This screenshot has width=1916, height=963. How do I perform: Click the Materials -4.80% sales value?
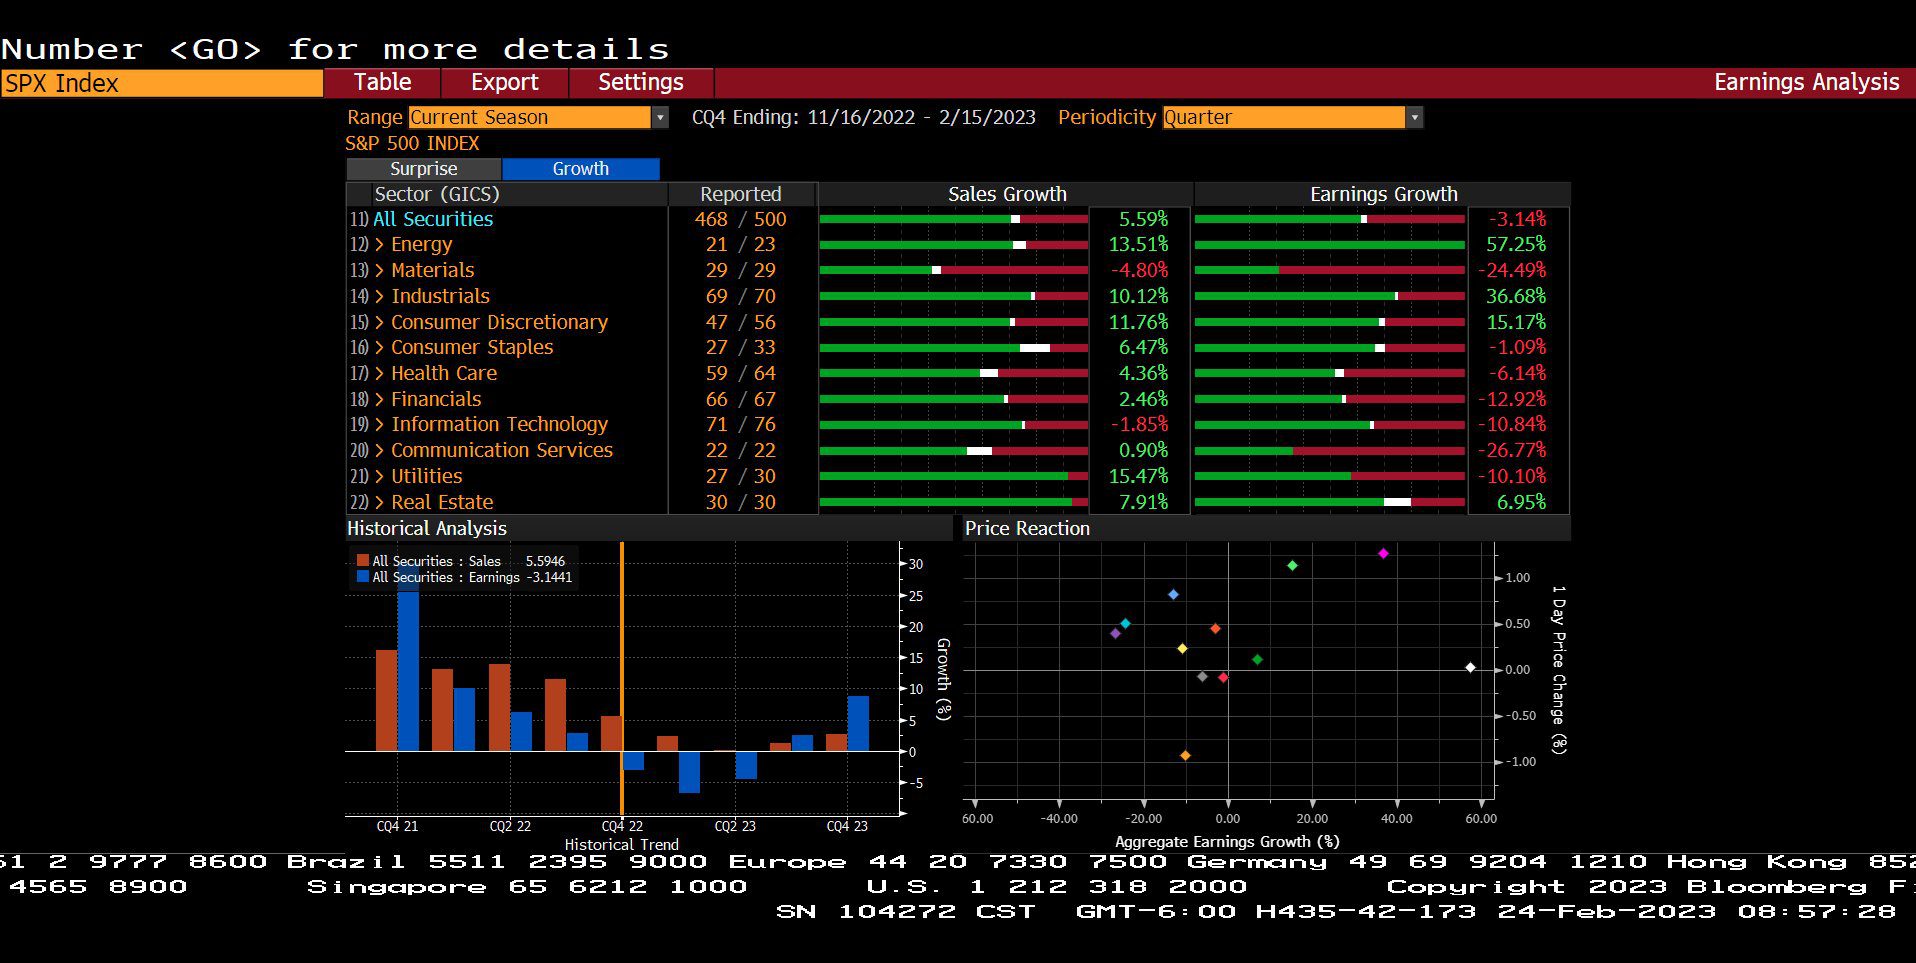[1139, 271]
